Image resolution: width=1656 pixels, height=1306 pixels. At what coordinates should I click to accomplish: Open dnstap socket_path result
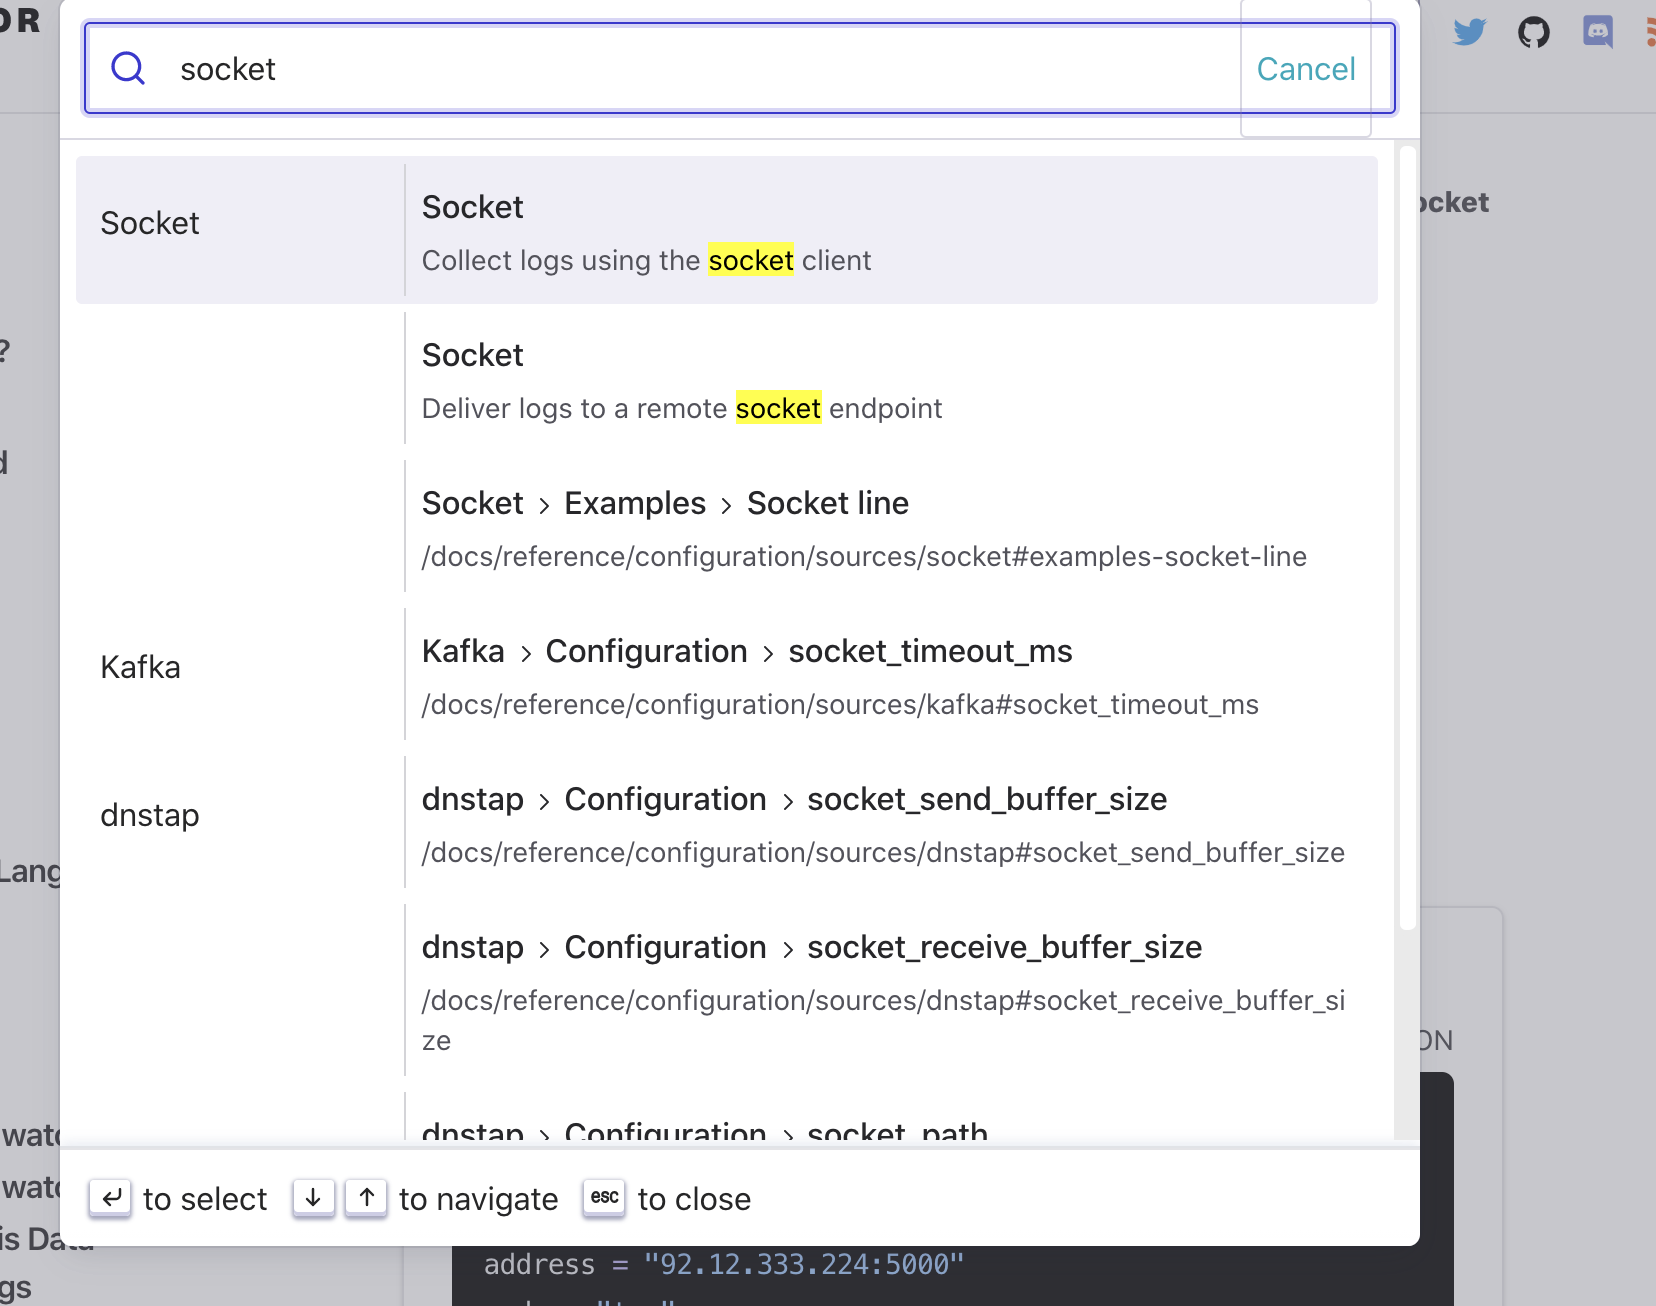891,1120
